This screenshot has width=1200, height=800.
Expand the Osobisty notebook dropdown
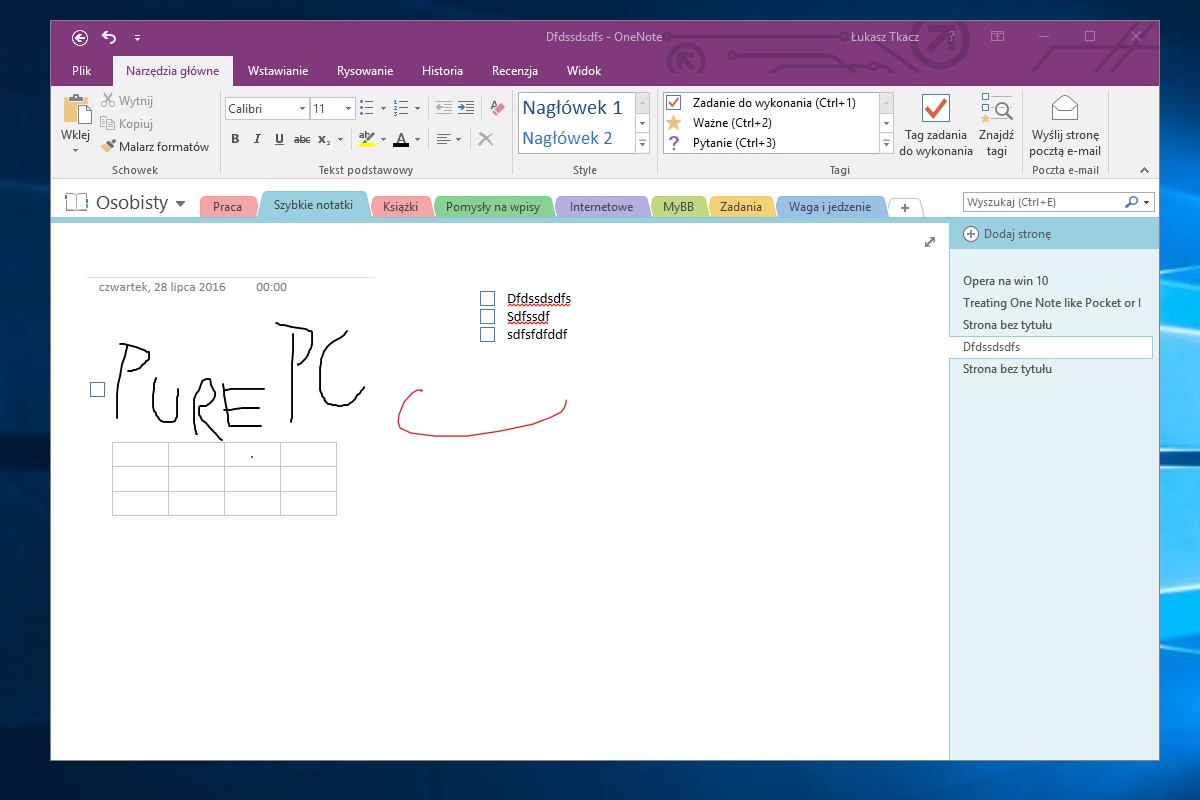[x=180, y=203]
